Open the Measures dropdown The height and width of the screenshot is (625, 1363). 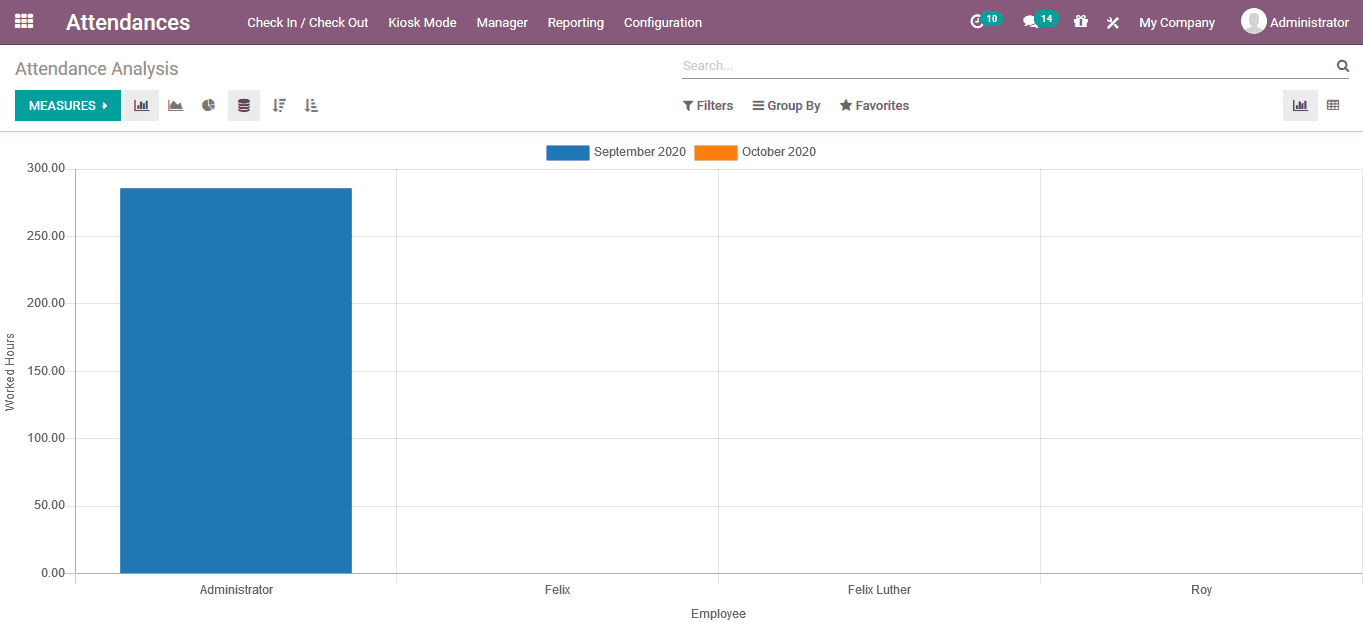(67, 105)
